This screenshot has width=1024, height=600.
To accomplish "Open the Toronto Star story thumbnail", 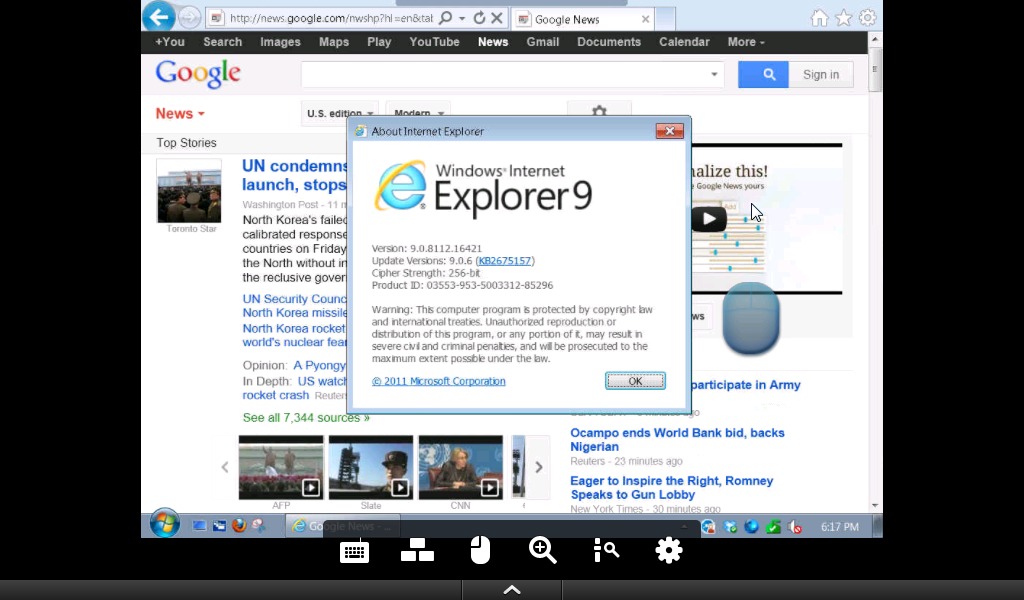I will 189,191.
